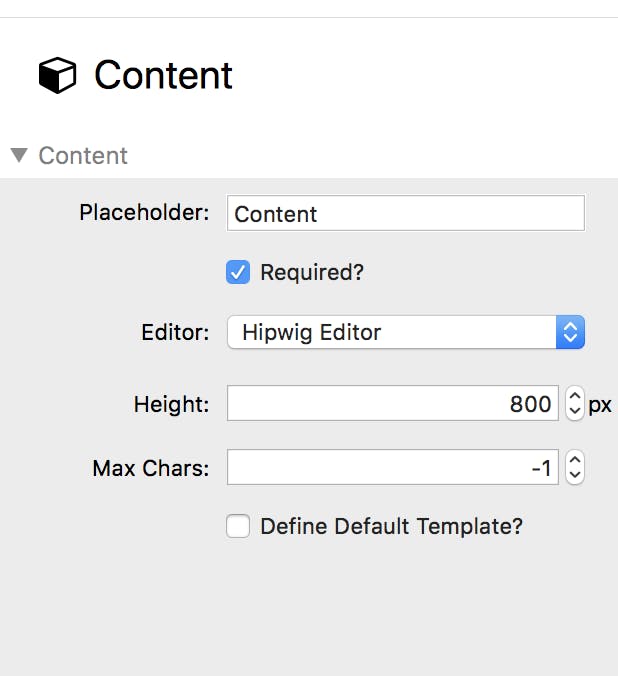Click the cube icon beside the Content title
The image size is (618, 676).
(57, 76)
